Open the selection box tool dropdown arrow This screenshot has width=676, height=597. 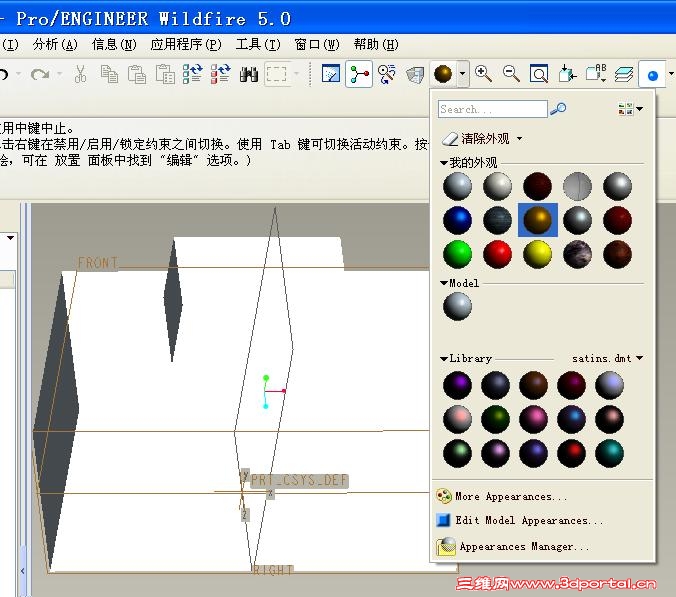(x=296, y=74)
